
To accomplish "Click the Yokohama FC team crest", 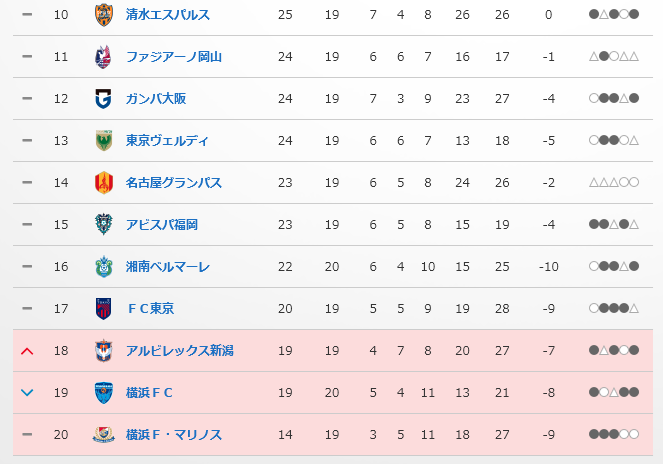I will point(103,392).
